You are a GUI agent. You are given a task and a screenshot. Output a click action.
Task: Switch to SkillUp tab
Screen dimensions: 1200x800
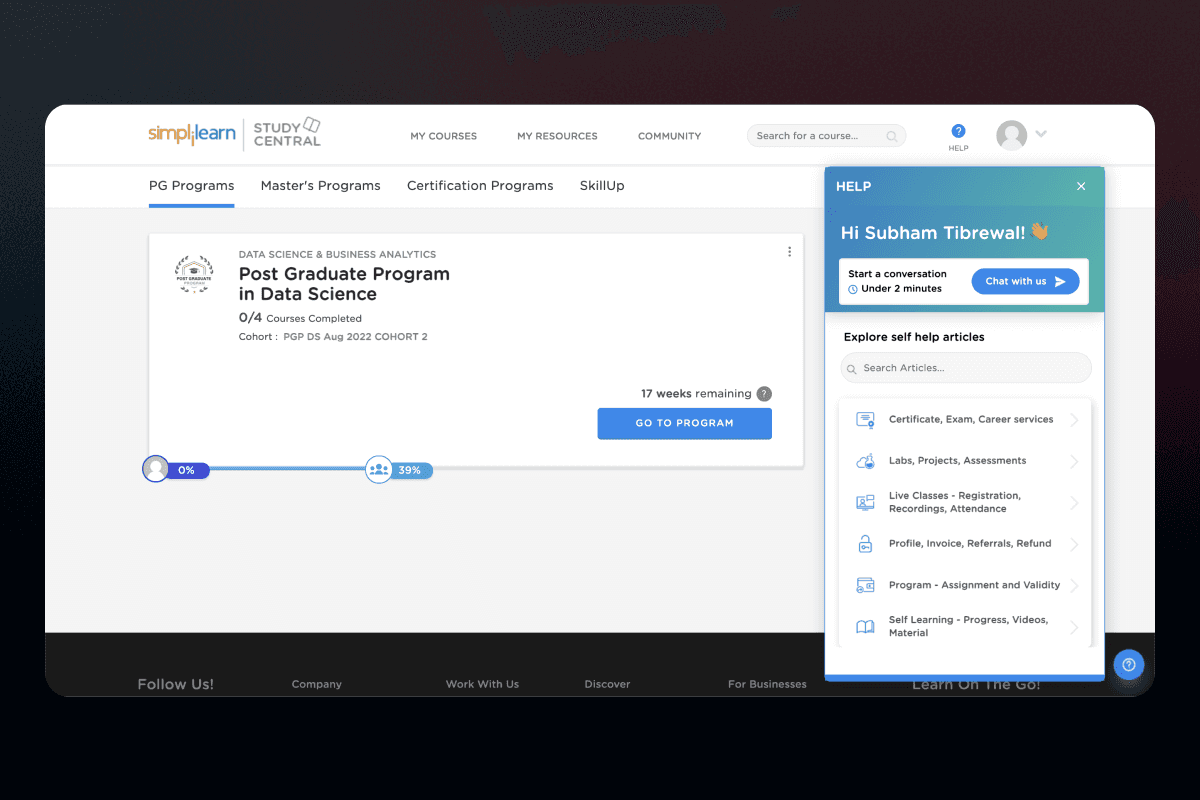click(x=602, y=186)
